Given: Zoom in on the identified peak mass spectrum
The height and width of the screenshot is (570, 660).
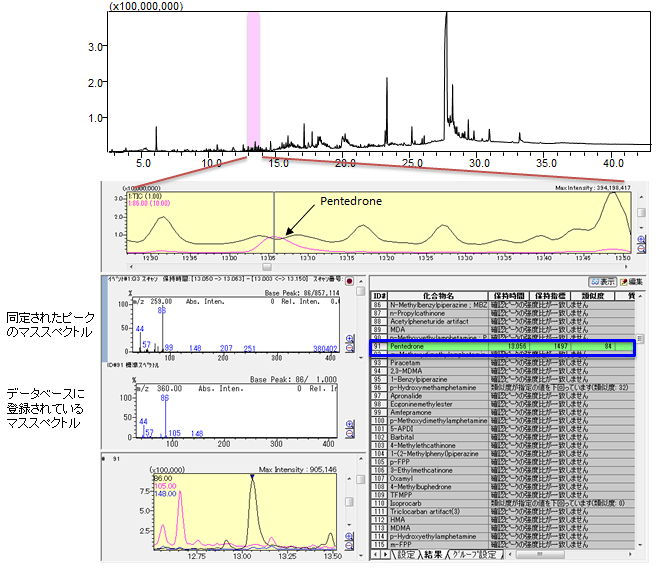Looking at the screenshot, I should pos(349,339).
